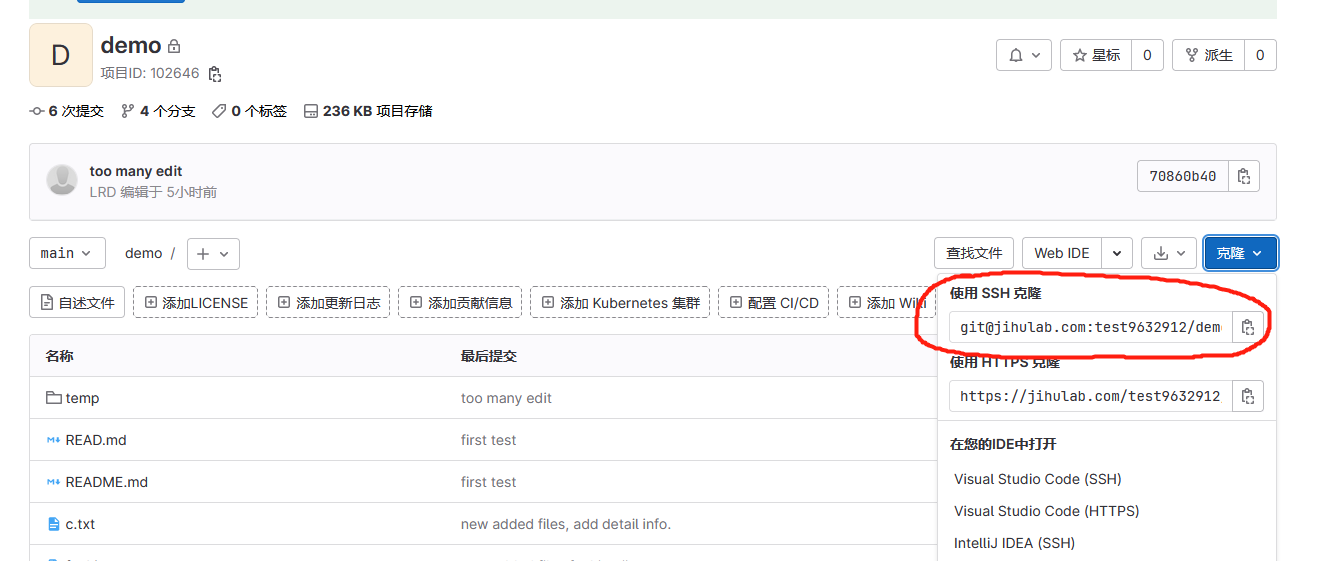
Task: Click the temp folder icon
Action: pyautogui.click(x=54, y=398)
